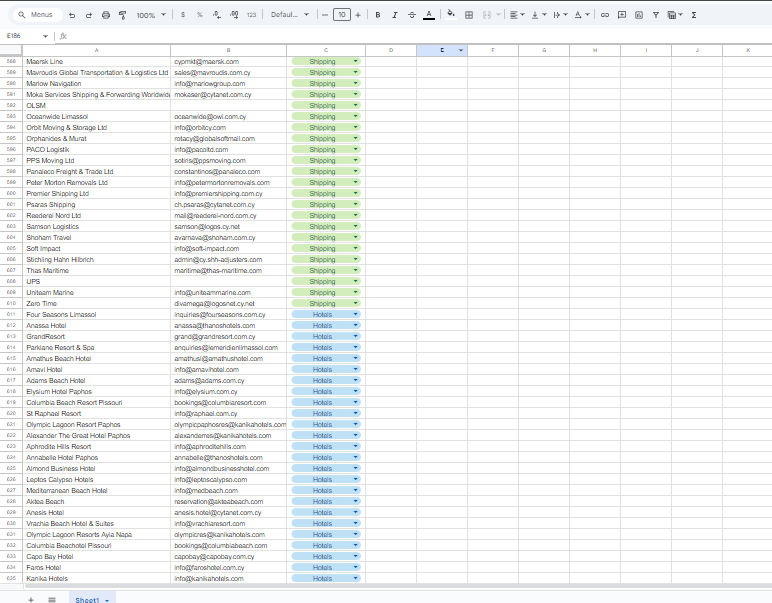The width and height of the screenshot is (772, 603).
Task: Open the name box dropdown arrow
Action: click(x=45, y=36)
